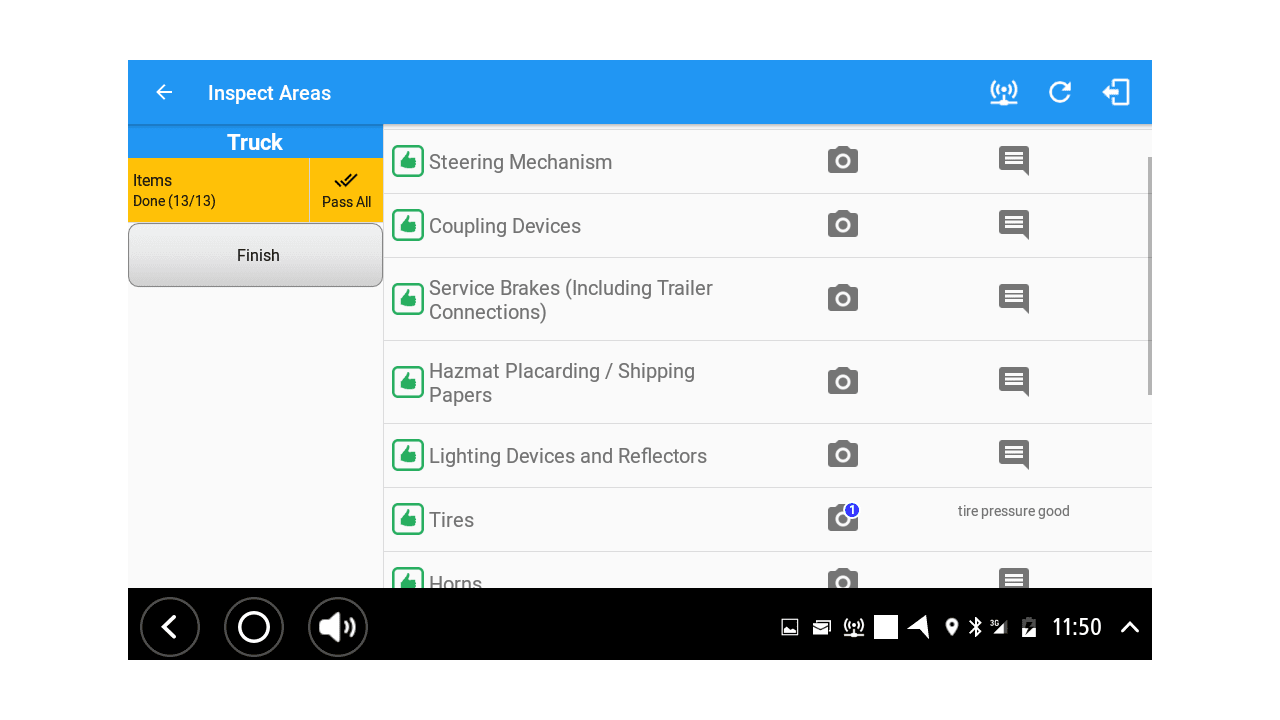
Task: Select the Coupling Devices label
Action: (x=505, y=226)
